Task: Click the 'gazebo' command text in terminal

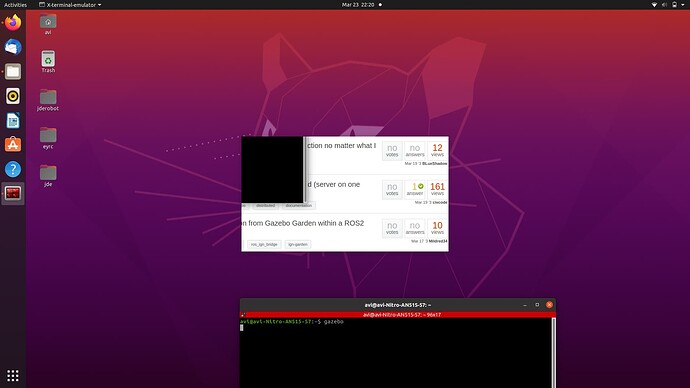Action: point(334,322)
